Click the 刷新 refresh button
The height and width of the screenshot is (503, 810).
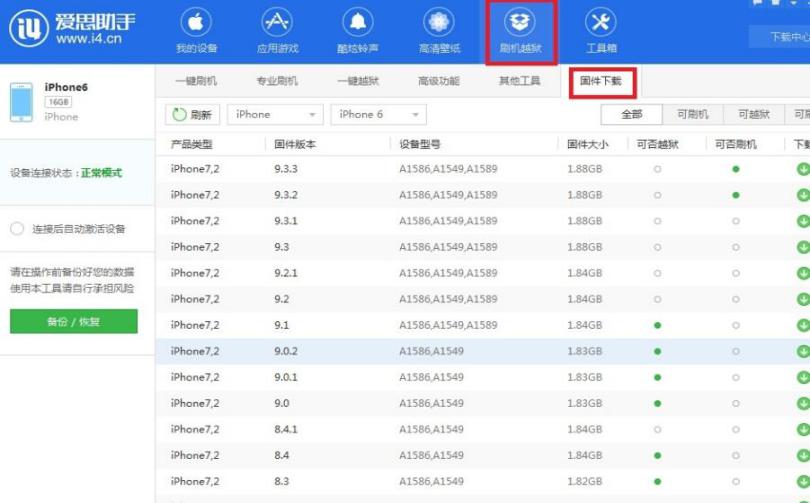(x=193, y=115)
